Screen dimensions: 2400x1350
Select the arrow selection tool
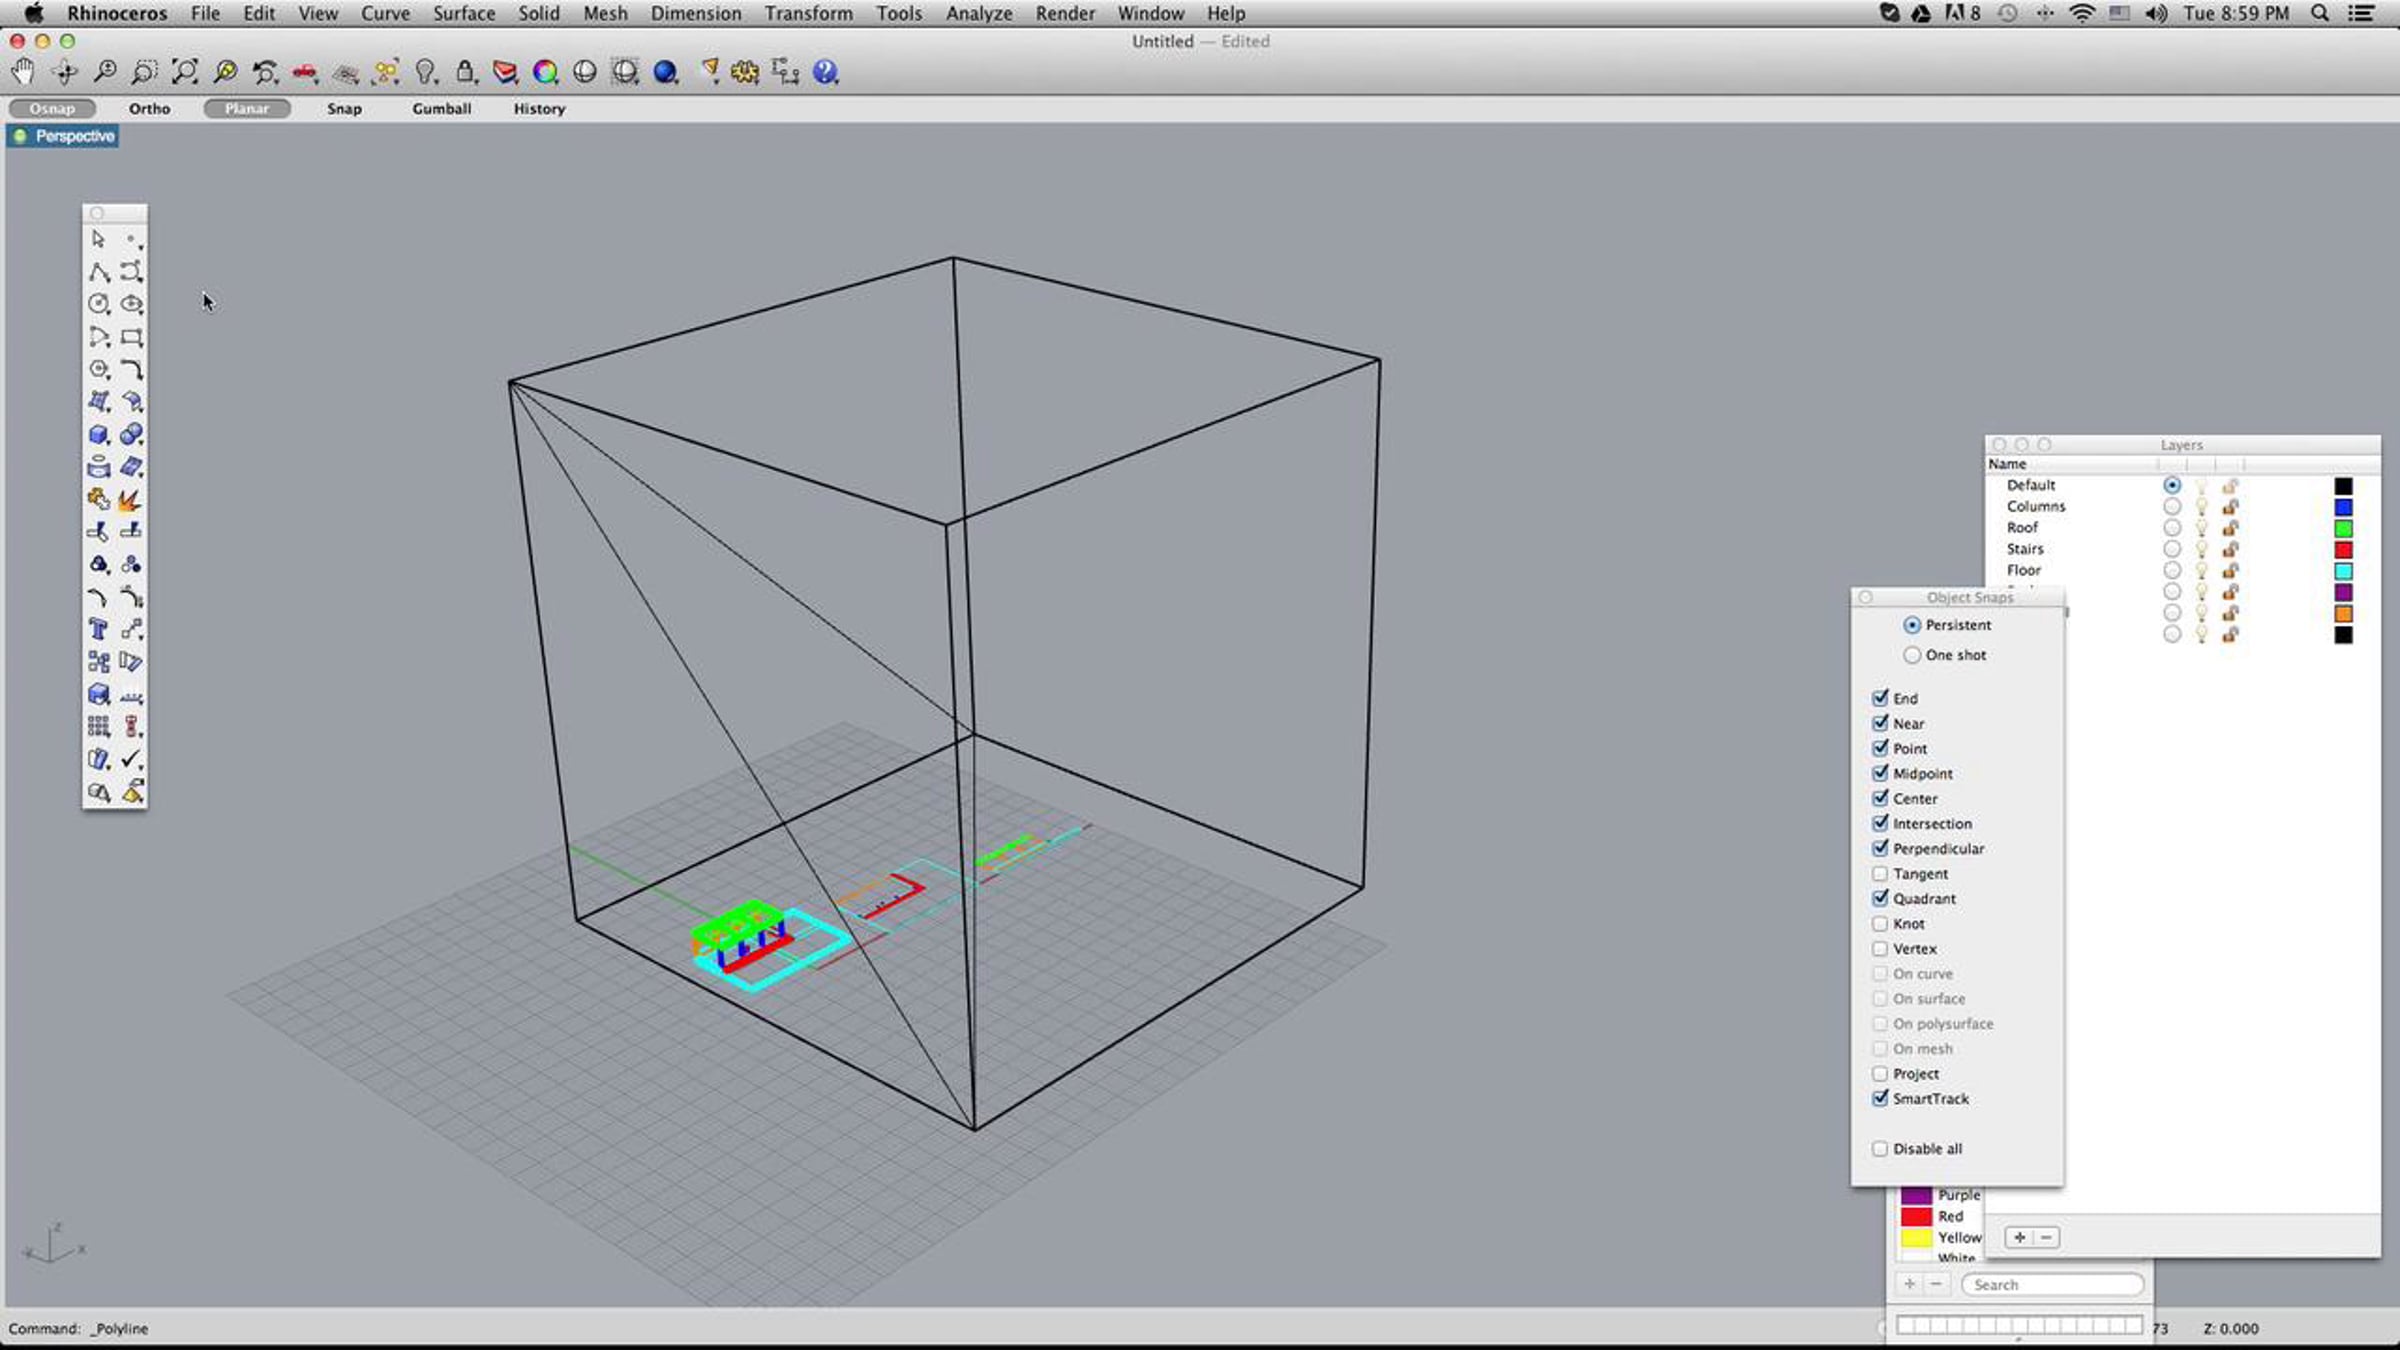pos(100,240)
